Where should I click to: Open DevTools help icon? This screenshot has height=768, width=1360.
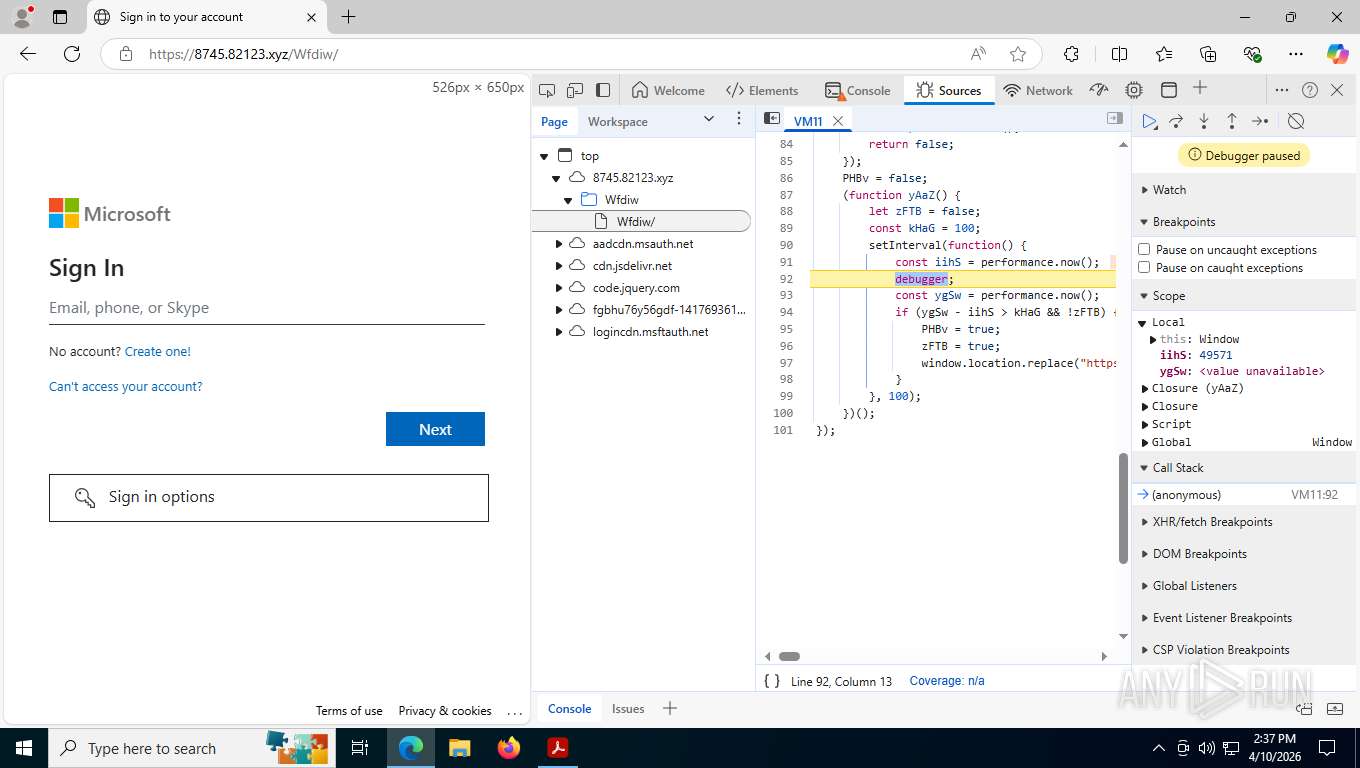pyautogui.click(x=1310, y=90)
